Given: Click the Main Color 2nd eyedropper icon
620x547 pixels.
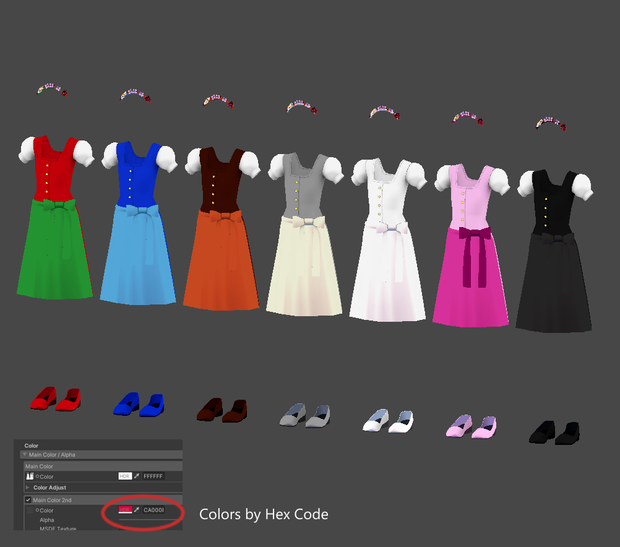Looking at the screenshot, I should [137, 510].
